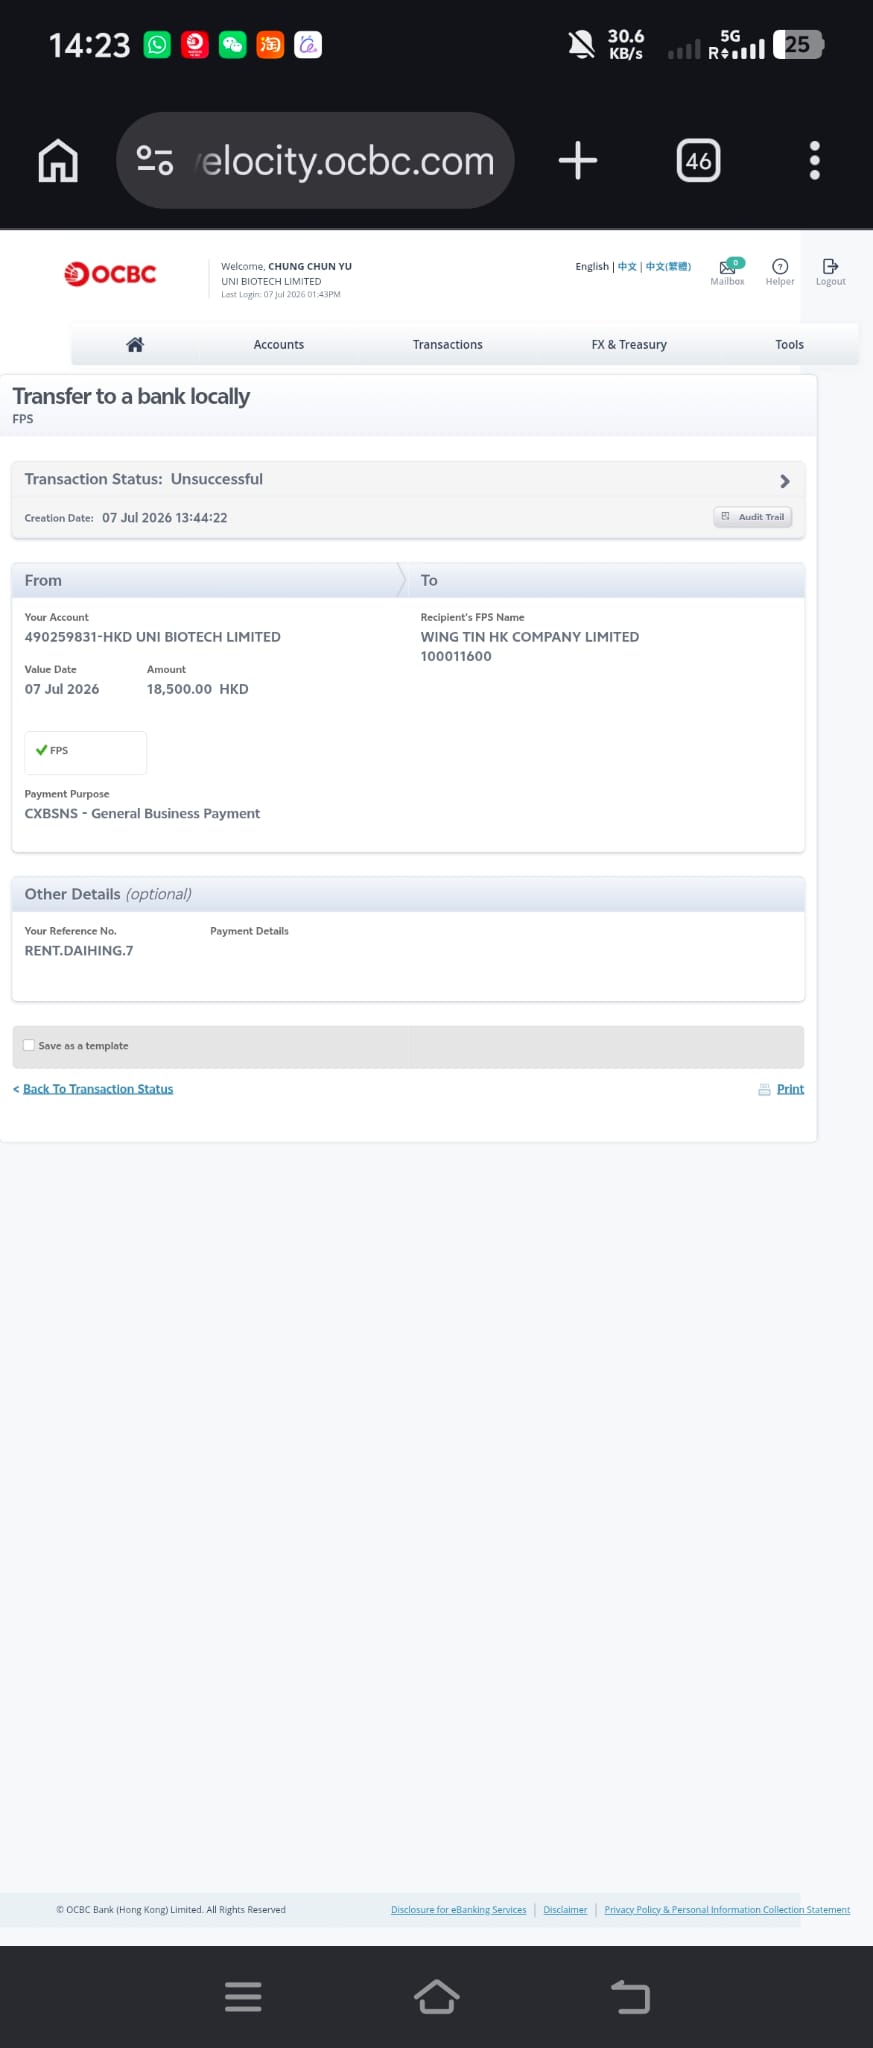Tap the site settings icon in address bar
This screenshot has height=2048, width=873.
pos(155,160)
